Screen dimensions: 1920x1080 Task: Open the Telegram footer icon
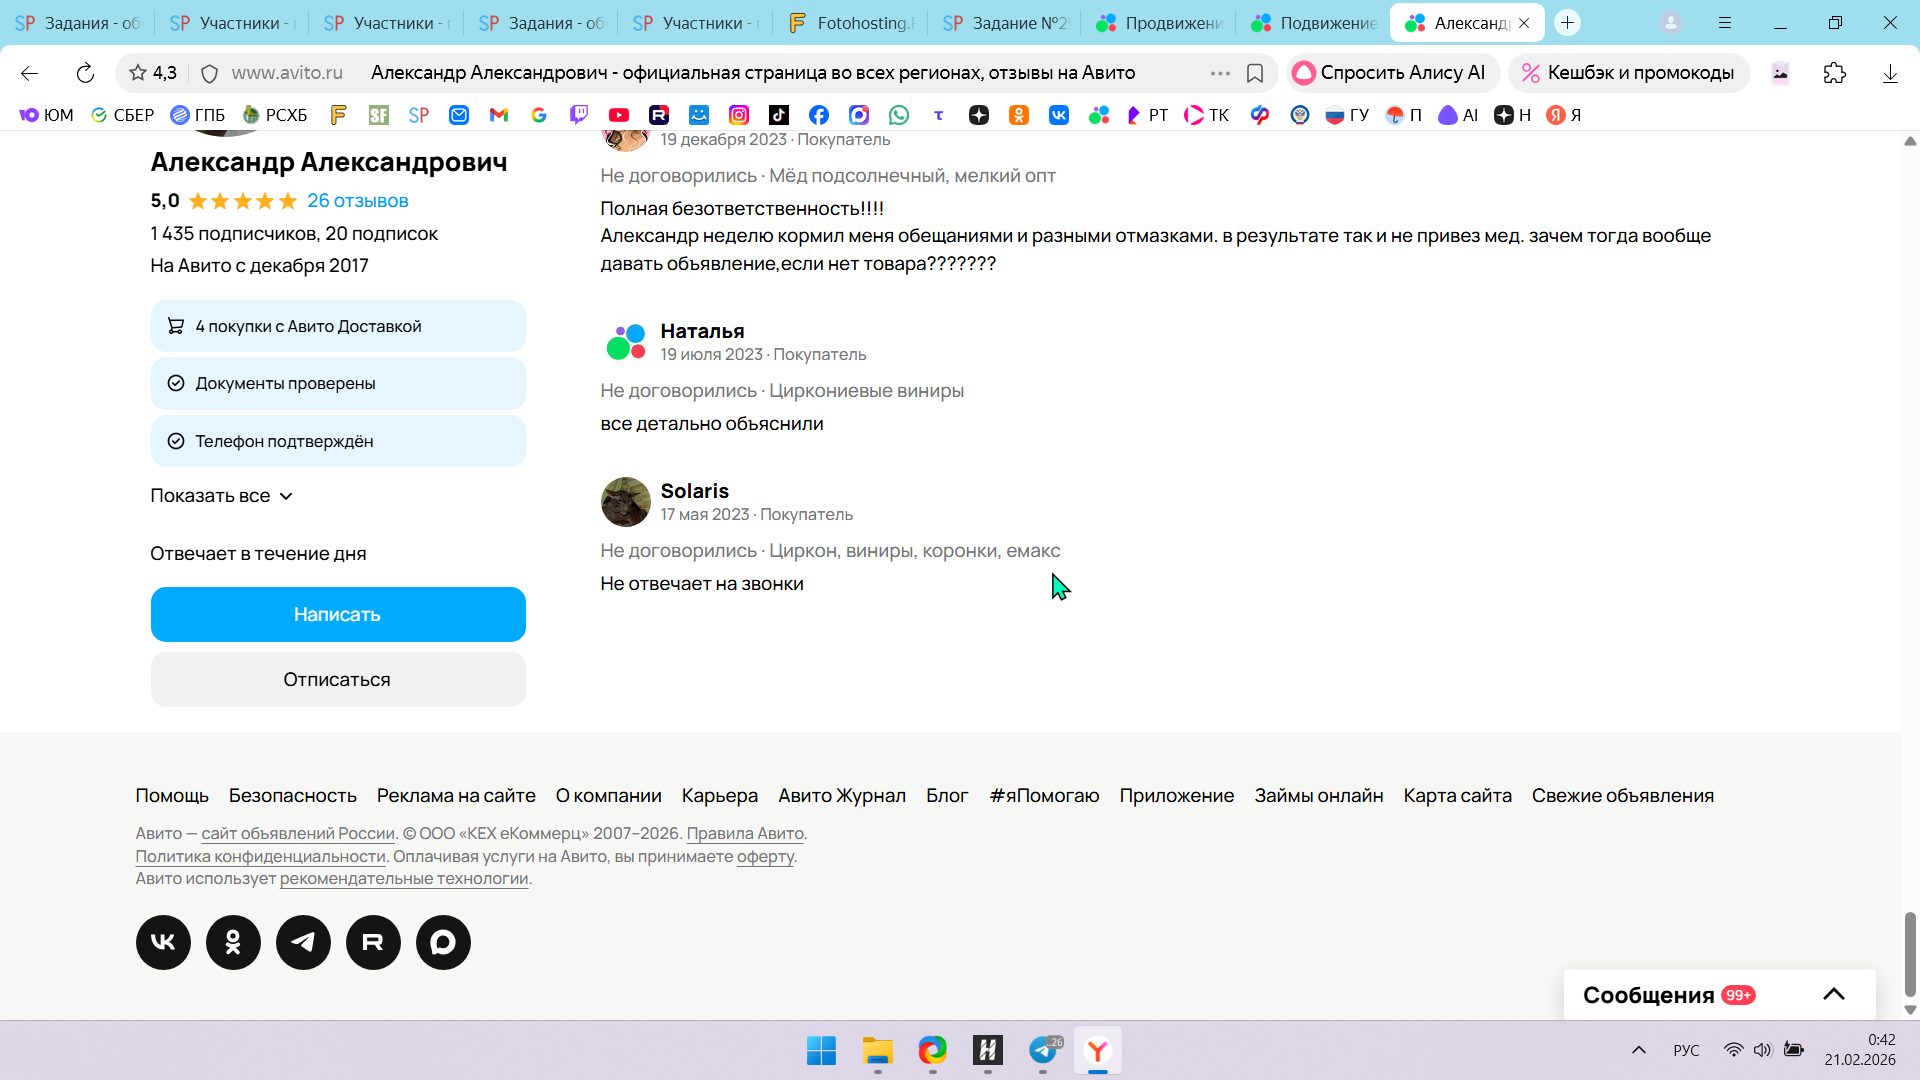pos(303,942)
